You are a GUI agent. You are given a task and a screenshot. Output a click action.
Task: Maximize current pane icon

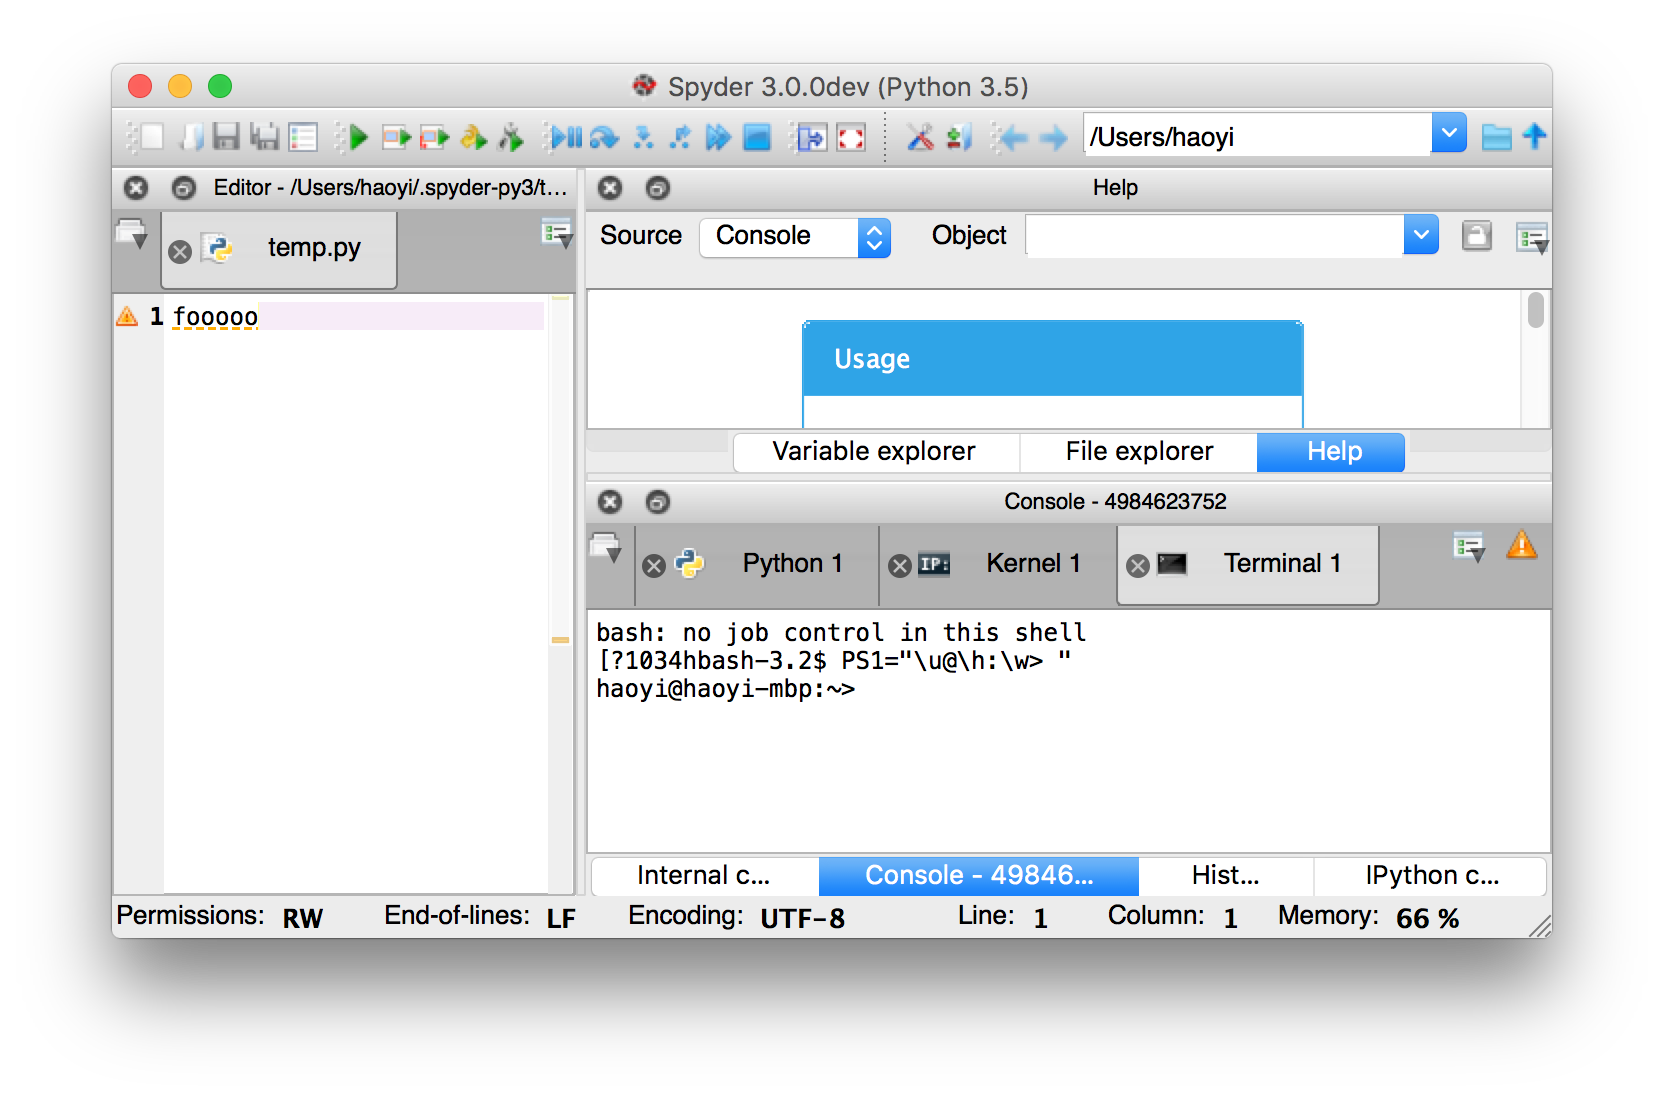(x=812, y=137)
